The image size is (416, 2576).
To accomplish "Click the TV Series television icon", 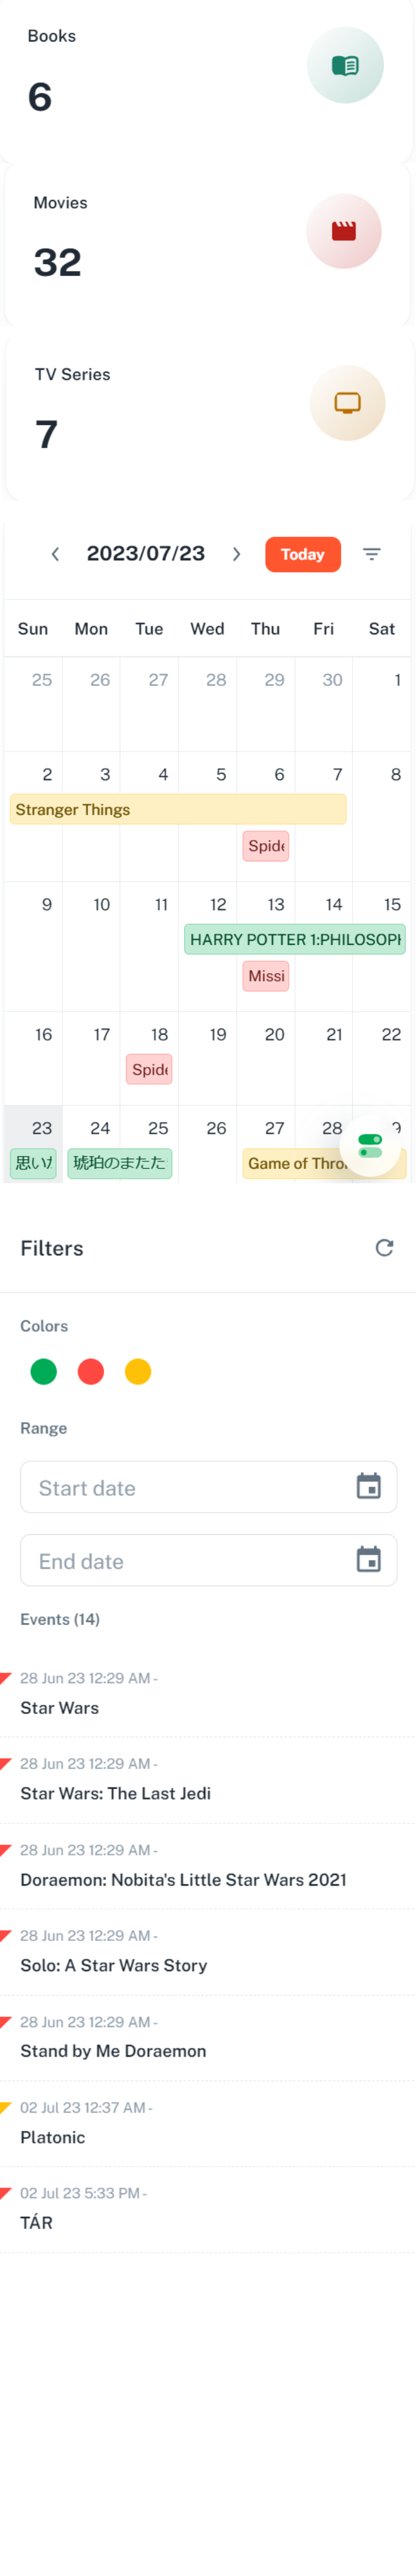I will pos(347,403).
